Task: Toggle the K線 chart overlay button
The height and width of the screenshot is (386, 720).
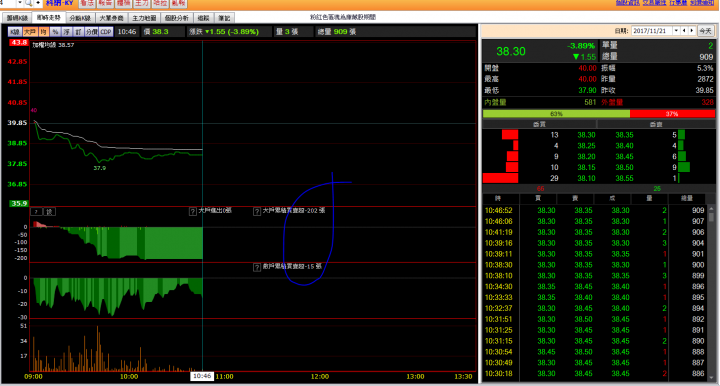Action: [x=15, y=32]
